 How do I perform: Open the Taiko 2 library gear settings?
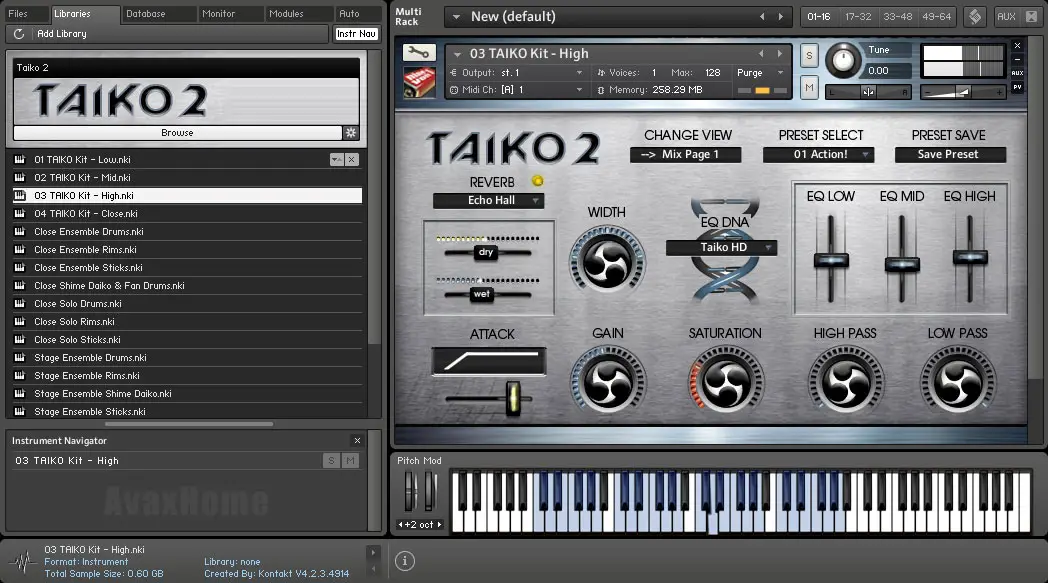(x=351, y=132)
